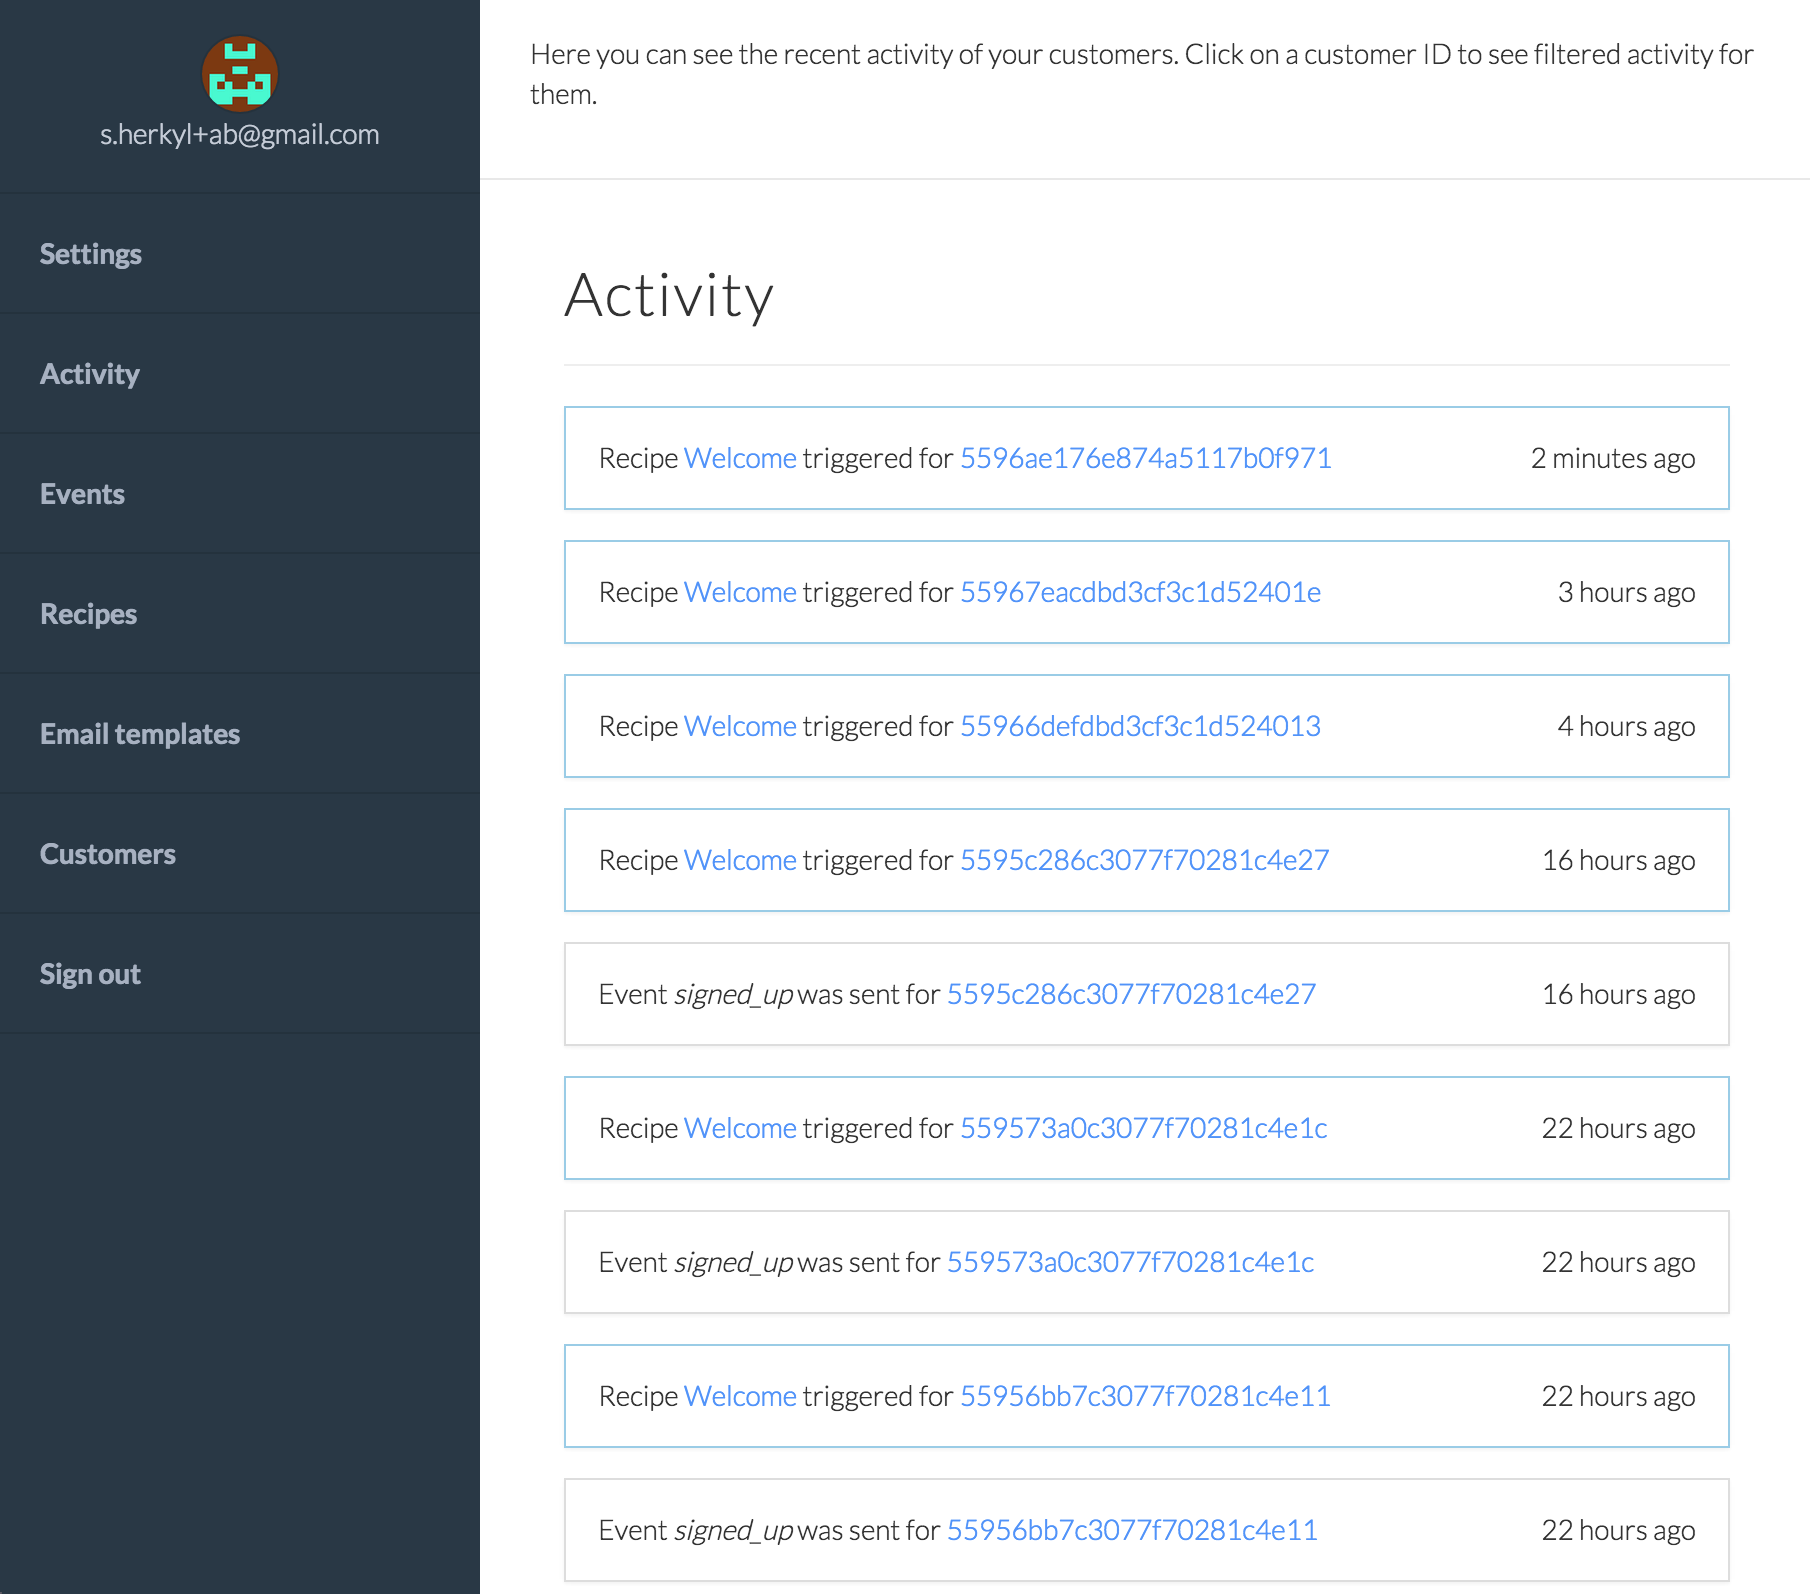This screenshot has width=1810, height=1594.
Task: Open customer 55966defdbd3cf3c1d524013
Action: (1140, 726)
